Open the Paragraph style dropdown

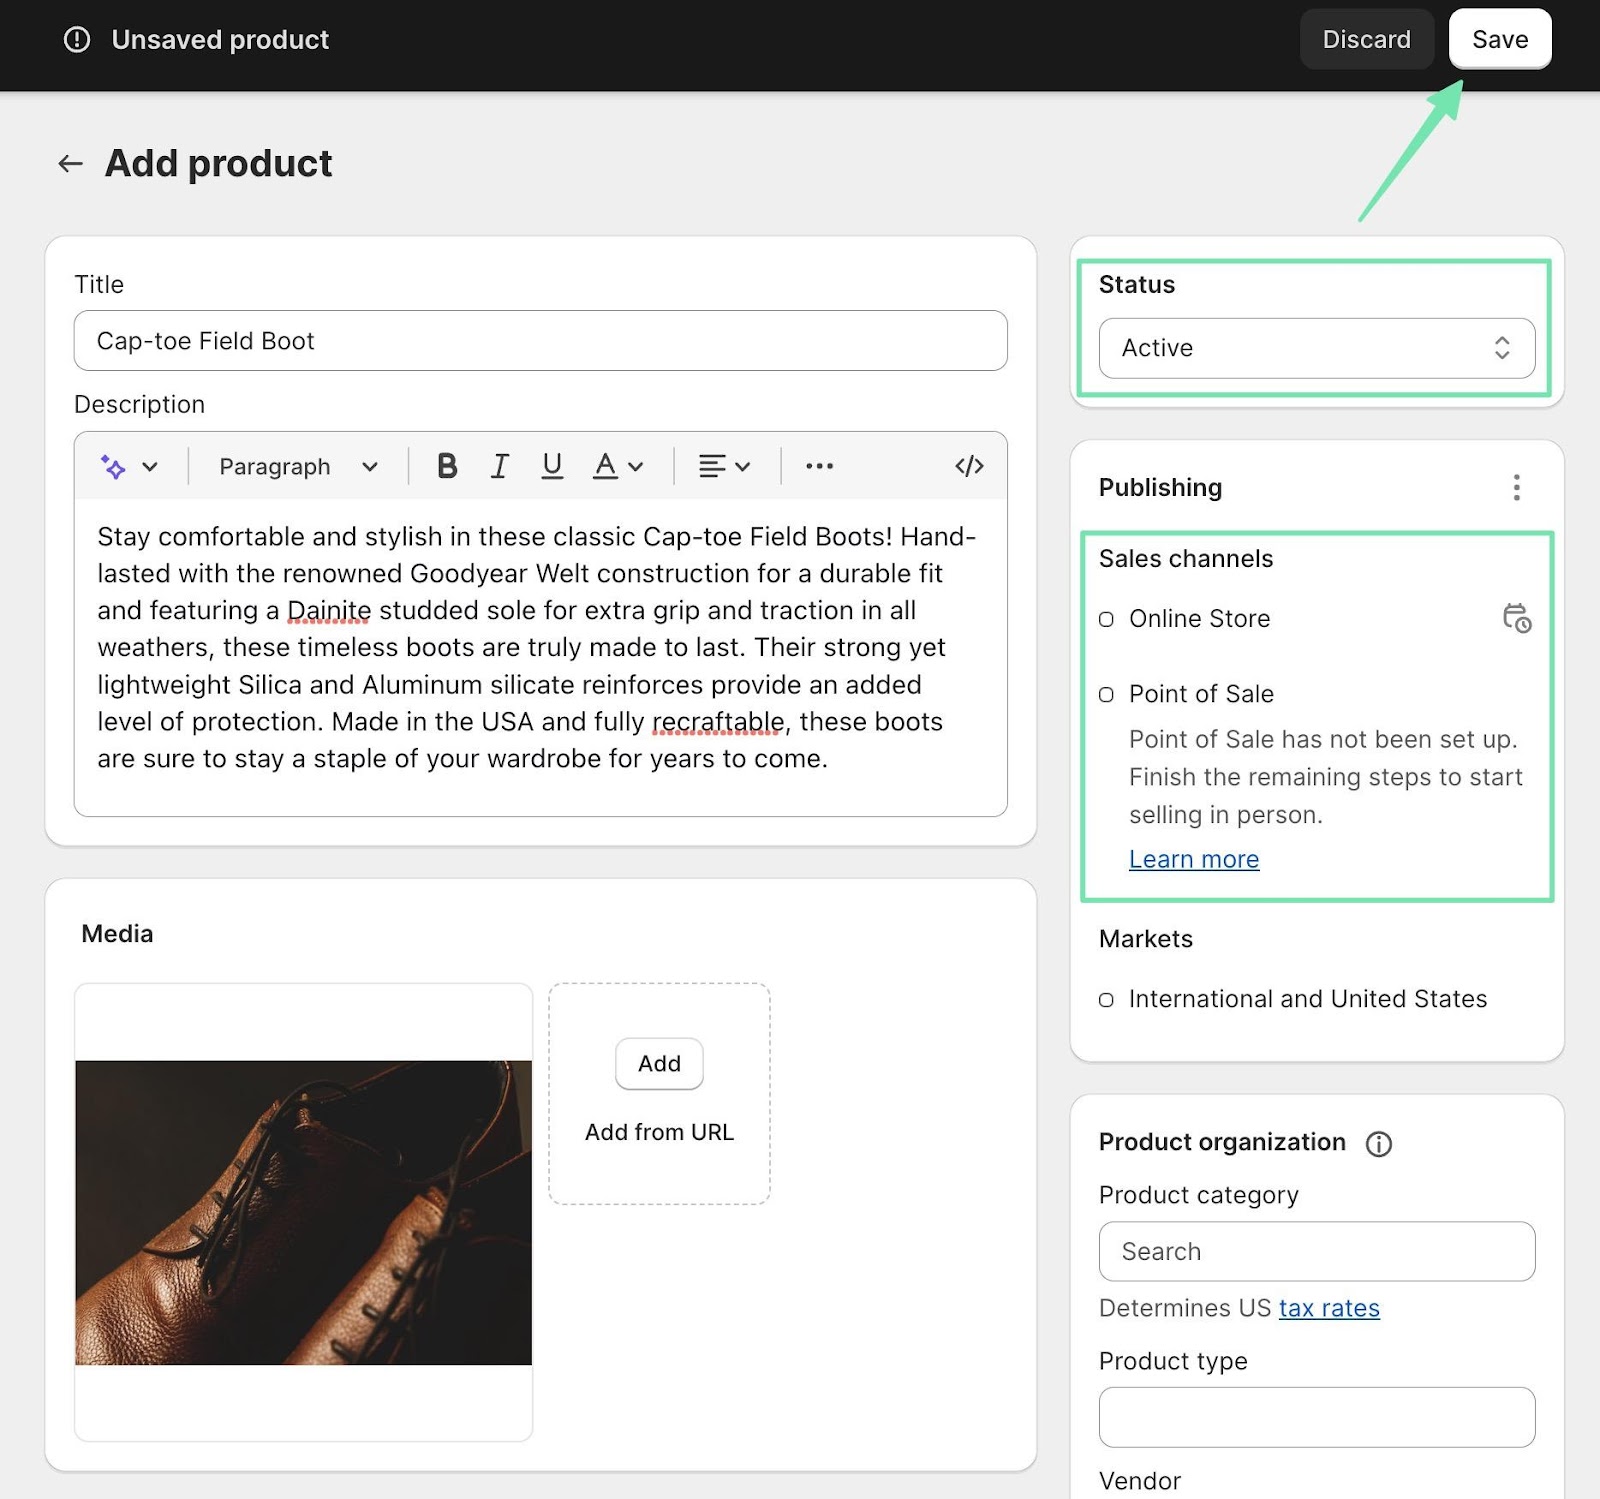(298, 466)
